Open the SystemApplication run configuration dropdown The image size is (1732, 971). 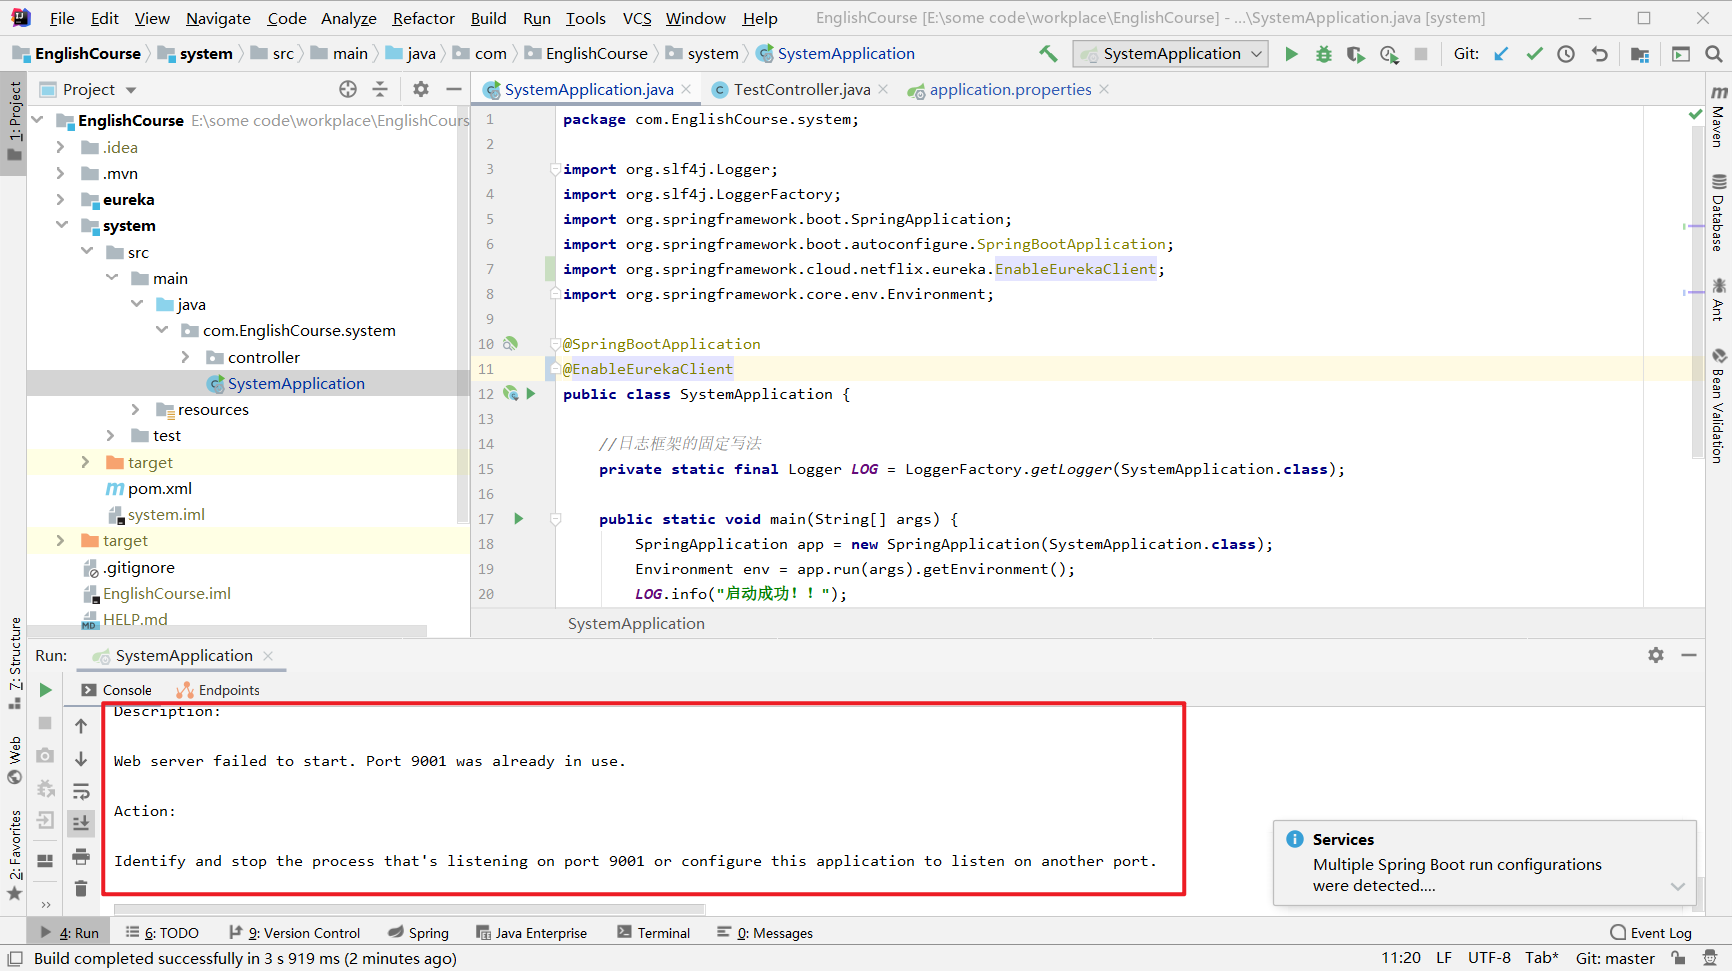tap(1170, 54)
